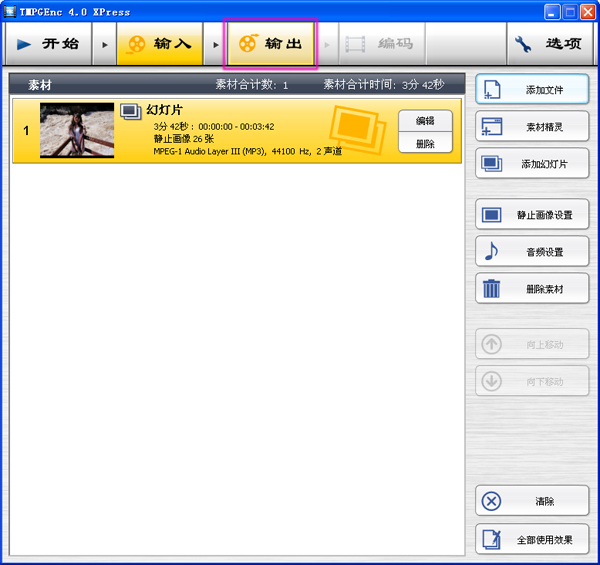Minimize the TMPGEnc window
Image resolution: width=600 pixels, height=565 pixels.
pyautogui.click(x=551, y=12)
